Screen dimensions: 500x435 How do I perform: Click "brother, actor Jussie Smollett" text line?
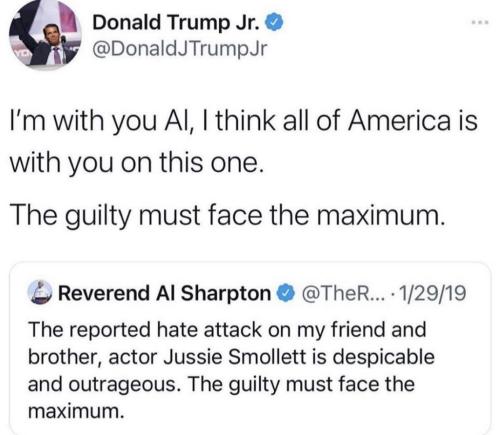(x=167, y=357)
